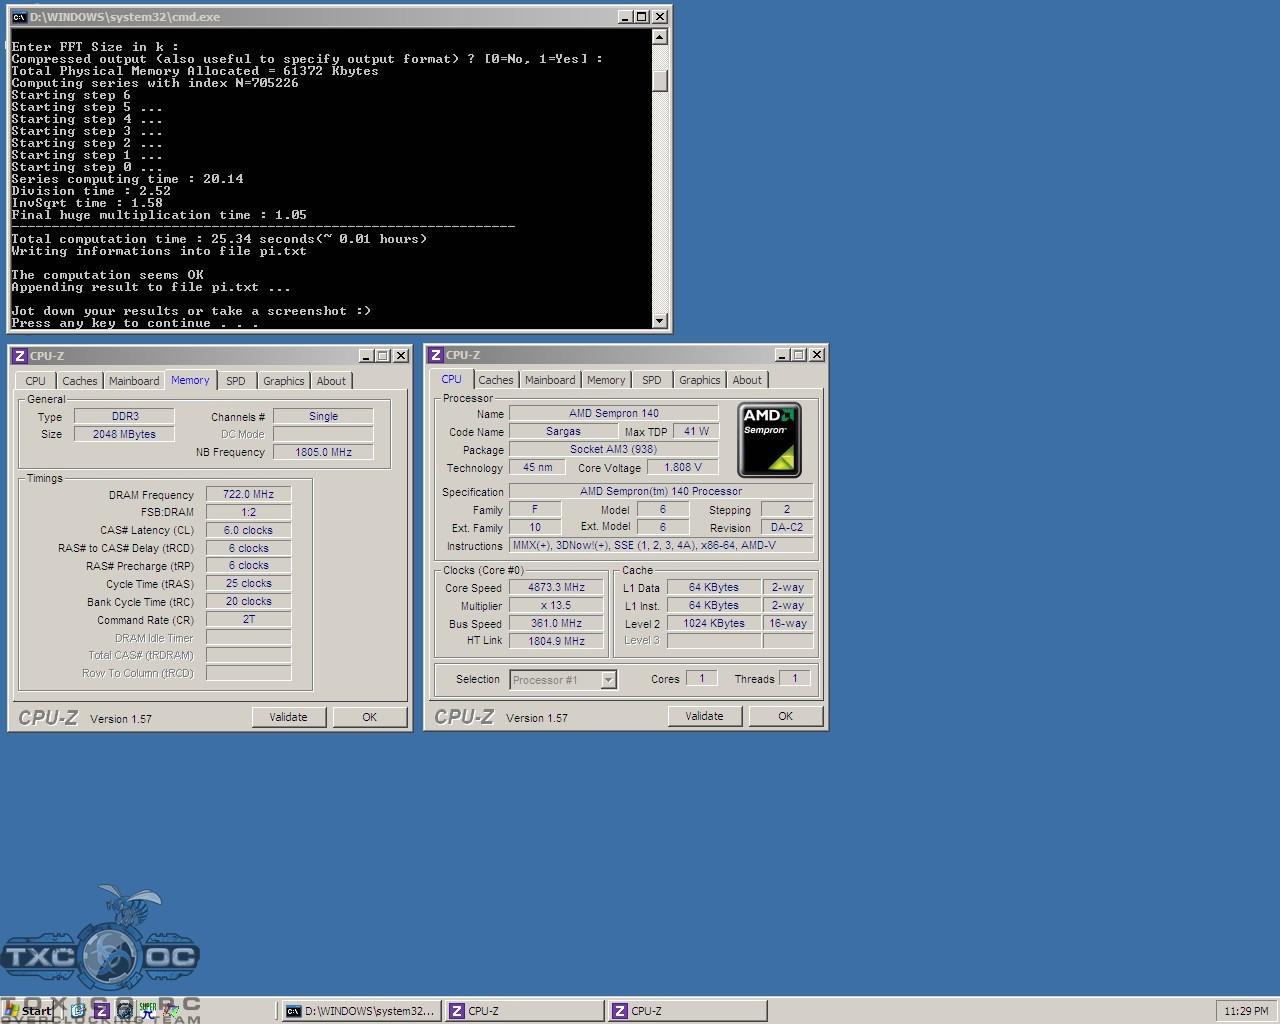Open About tab in right CPU-Z window
The height and width of the screenshot is (1024, 1280).
(747, 380)
